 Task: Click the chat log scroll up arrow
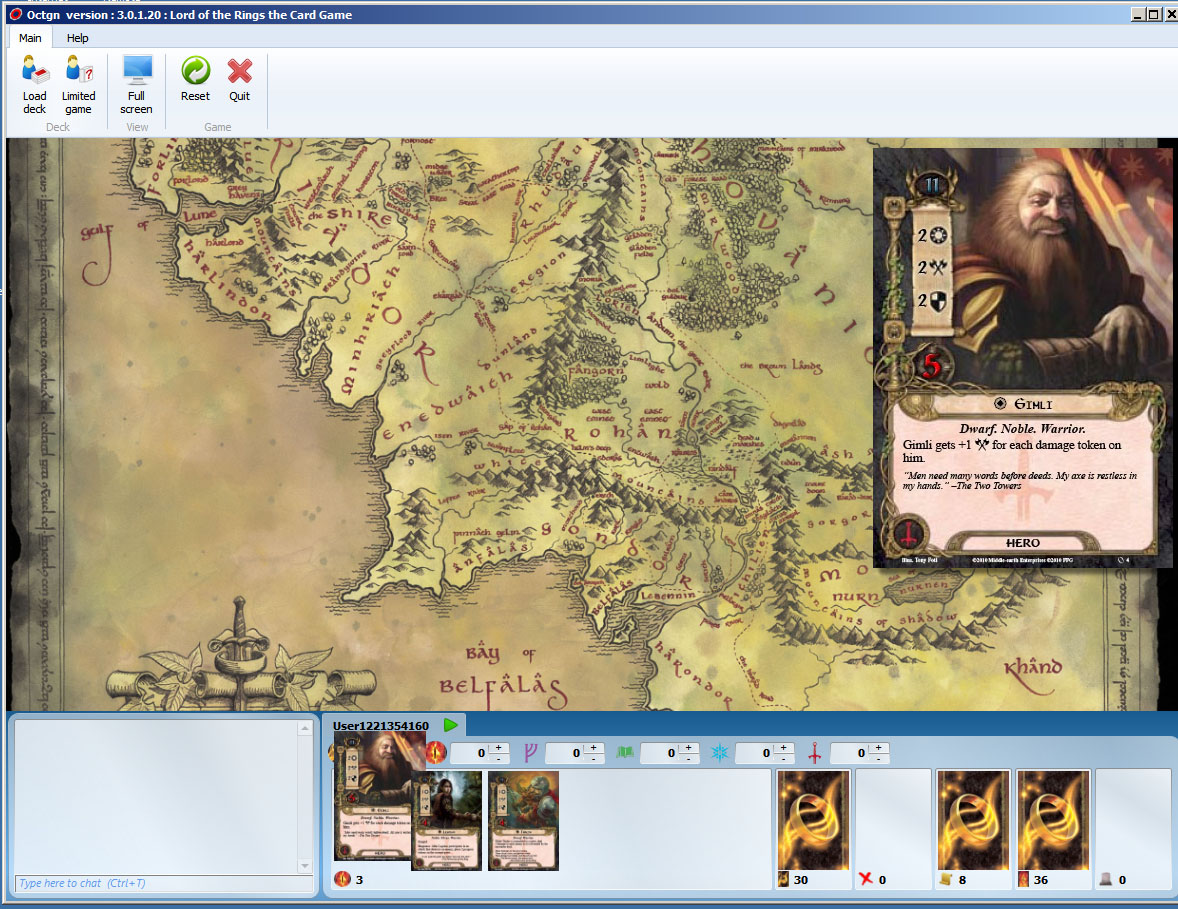pyautogui.click(x=305, y=728)
